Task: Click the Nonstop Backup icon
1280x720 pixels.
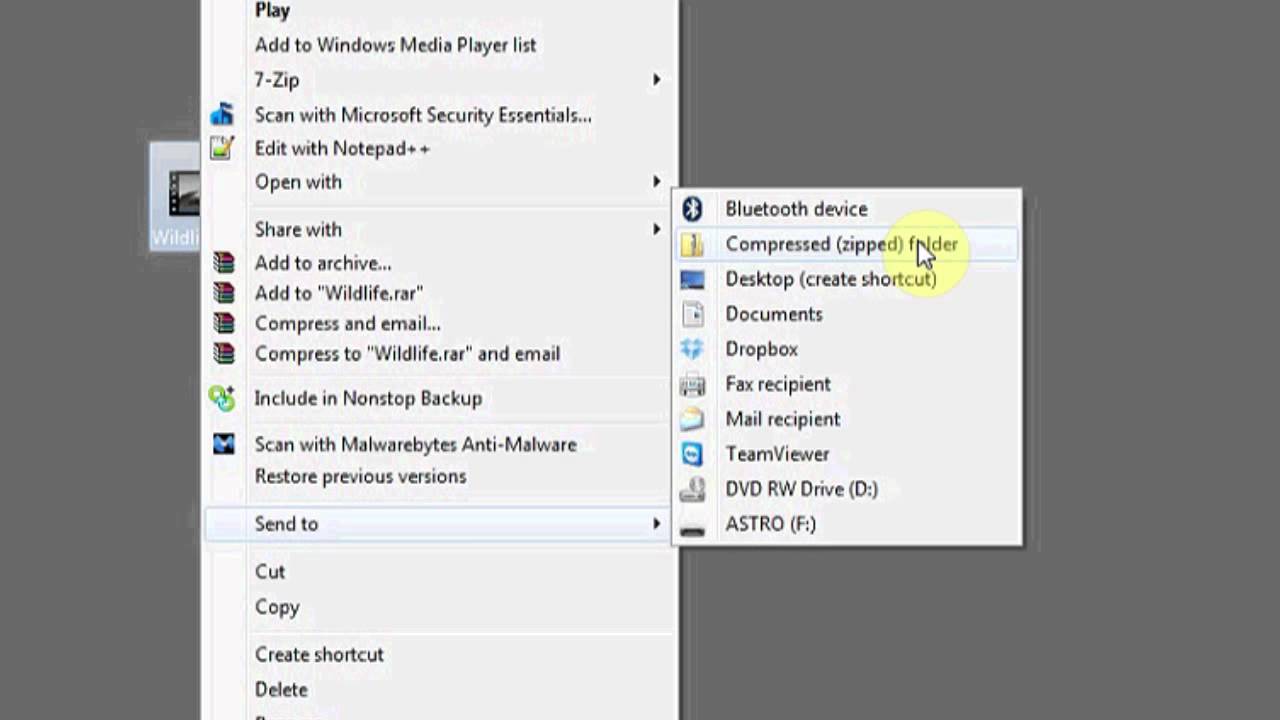Action: click(222, 398)
